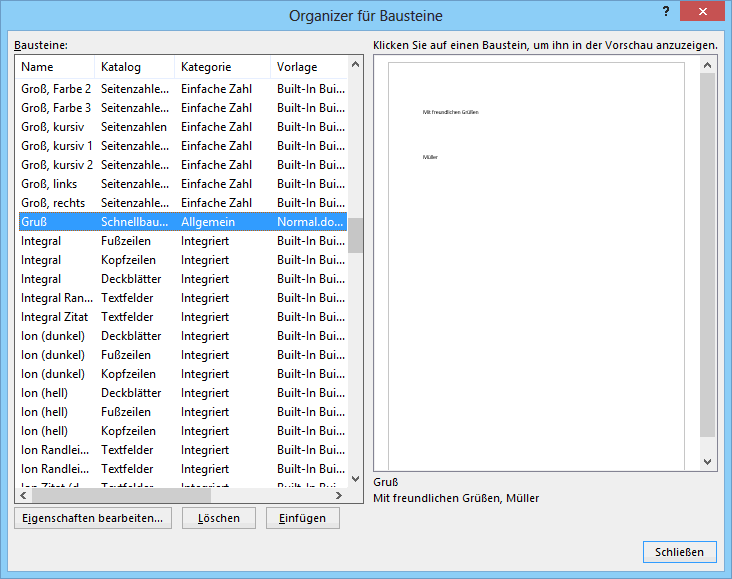This screenshot has width=732, height=579.
Task: Sort list by the Name column header
Action: [x=55, y=67]
